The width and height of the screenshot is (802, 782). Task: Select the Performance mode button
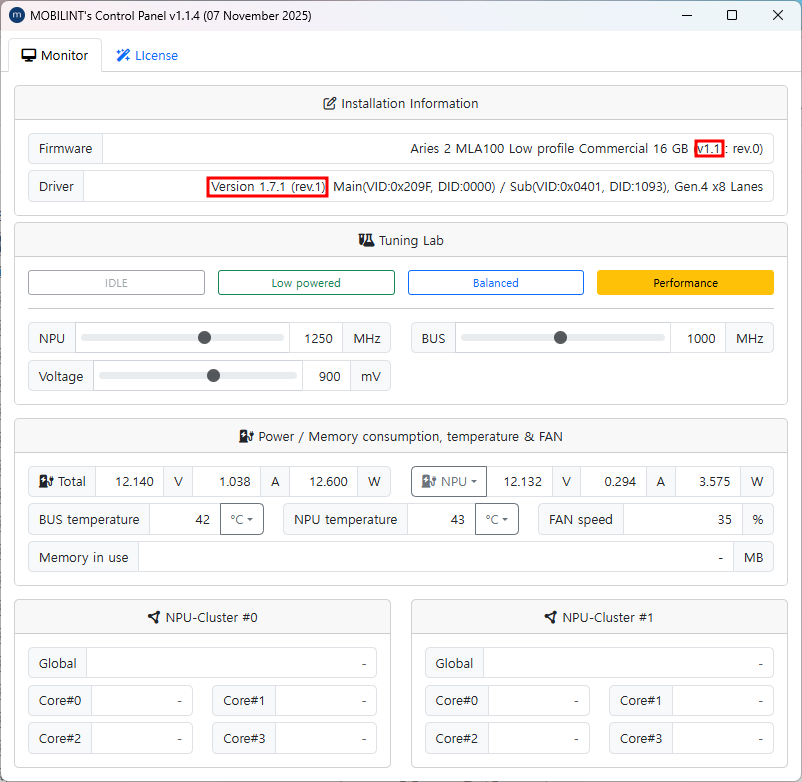coord(685,283)
